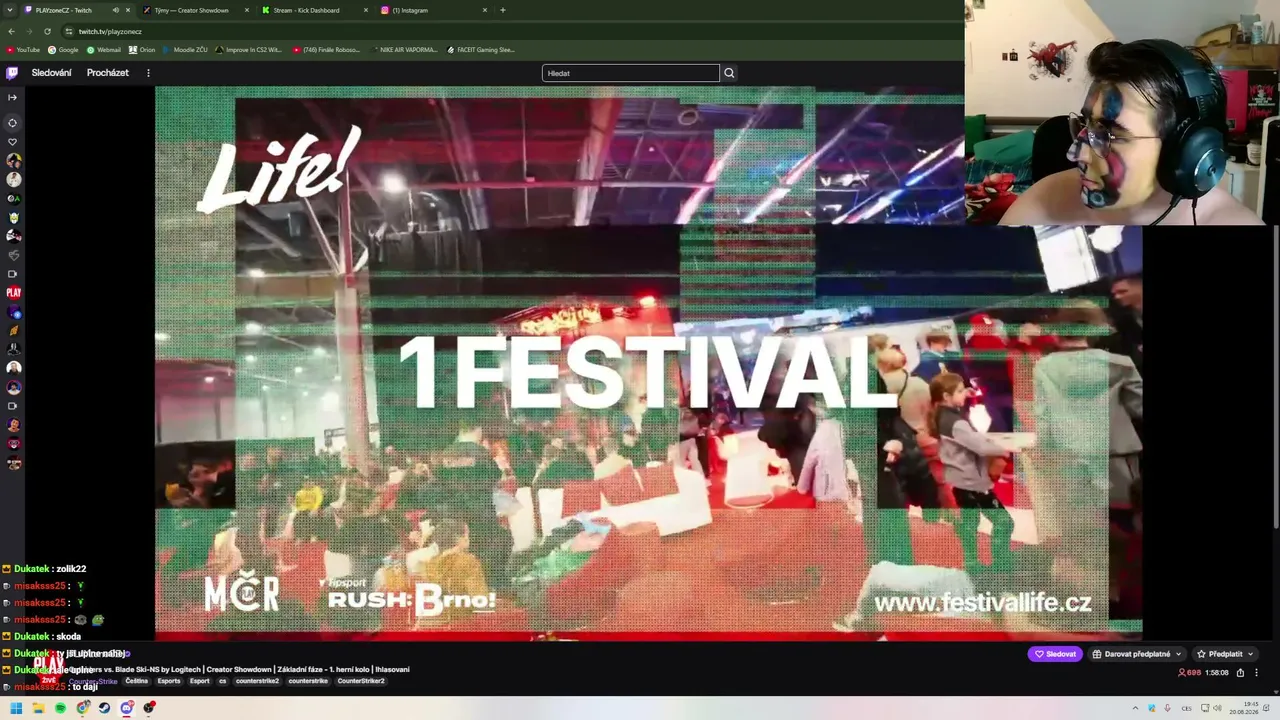Go back with the browser back arrow
1280x720 pixels.
(11, 31)
